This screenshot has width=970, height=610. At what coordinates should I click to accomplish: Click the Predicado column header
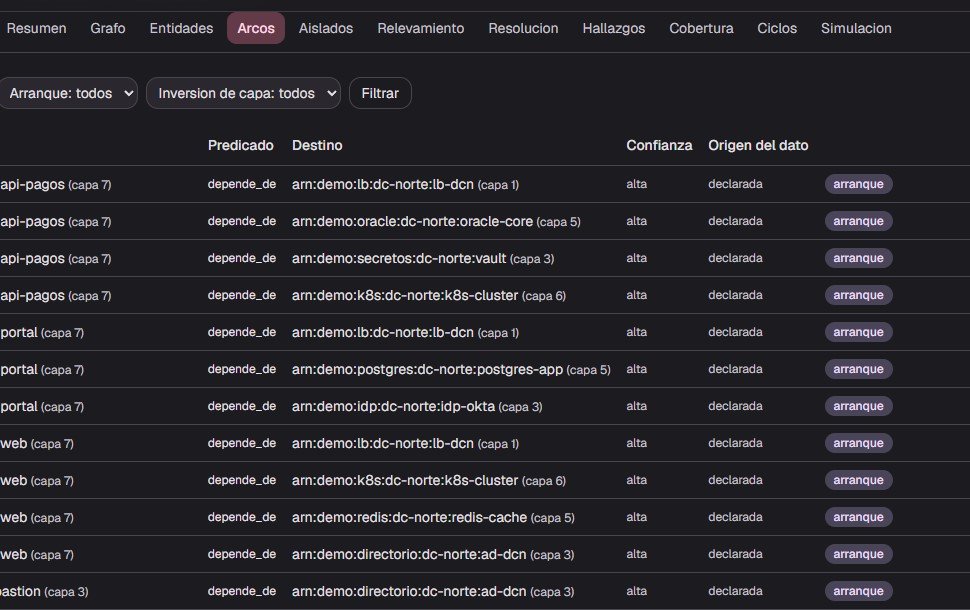pyautogui.click(x=241, y=145)
